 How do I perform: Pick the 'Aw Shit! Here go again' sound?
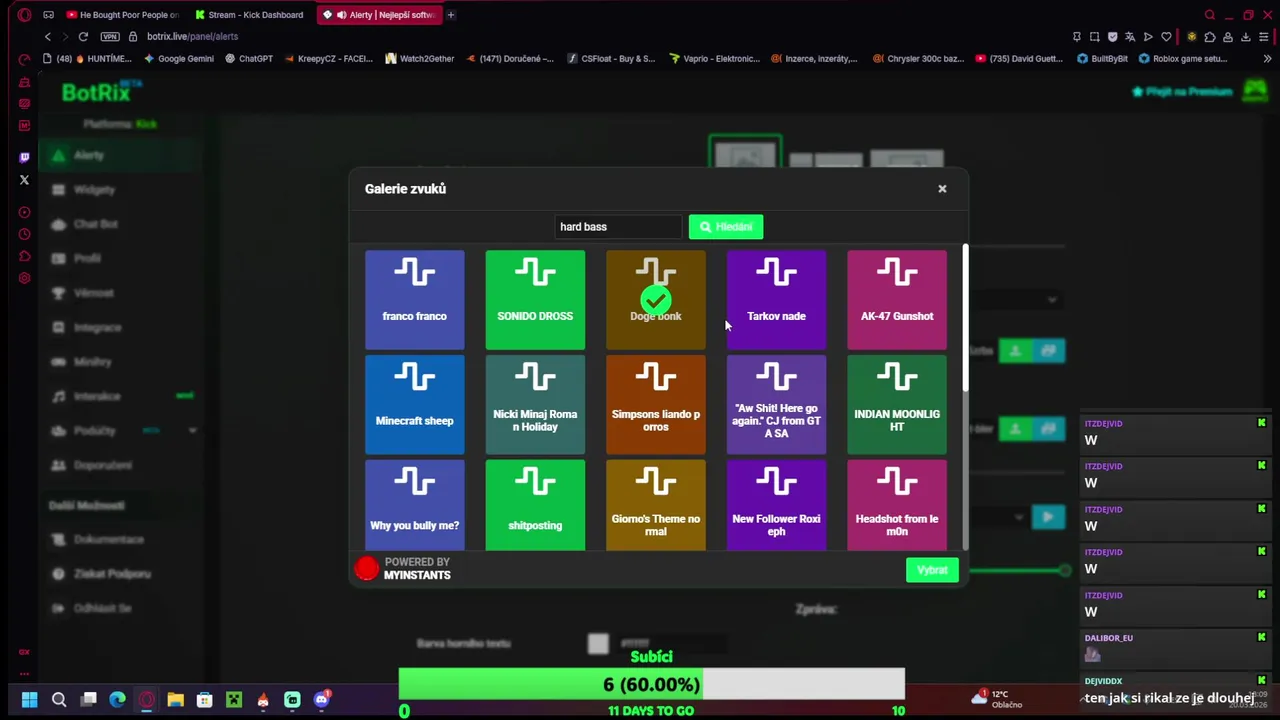[776, 405]
